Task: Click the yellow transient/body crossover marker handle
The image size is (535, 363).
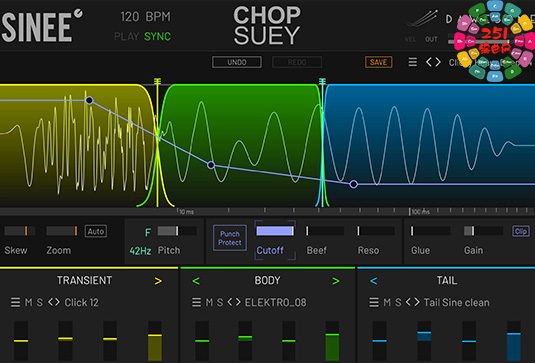Action: pos(157,81)
